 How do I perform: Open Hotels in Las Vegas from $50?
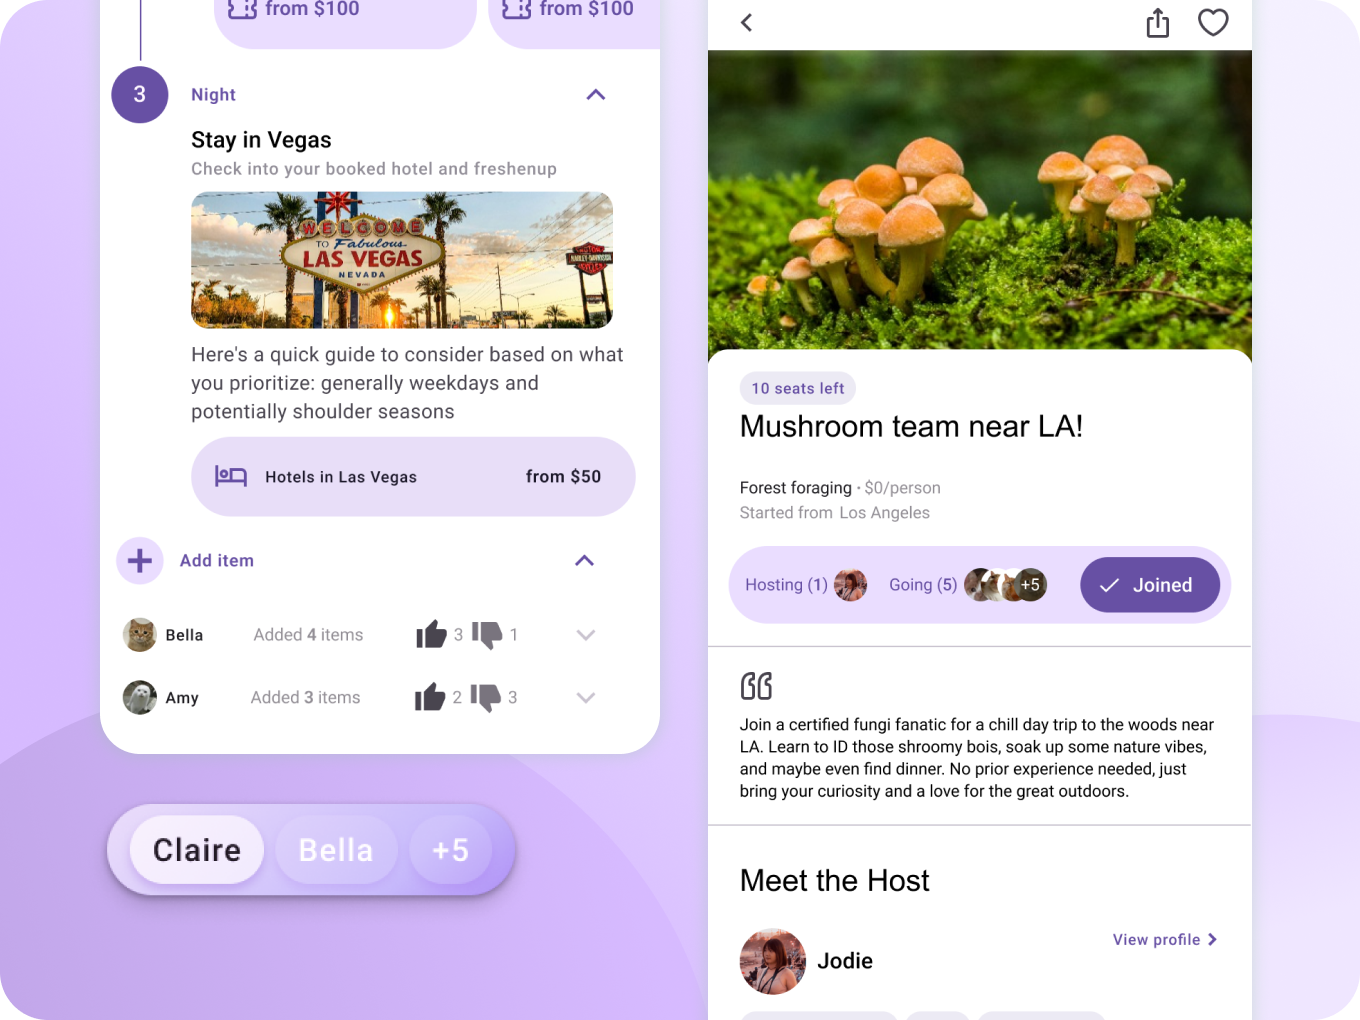coord(413,477)
